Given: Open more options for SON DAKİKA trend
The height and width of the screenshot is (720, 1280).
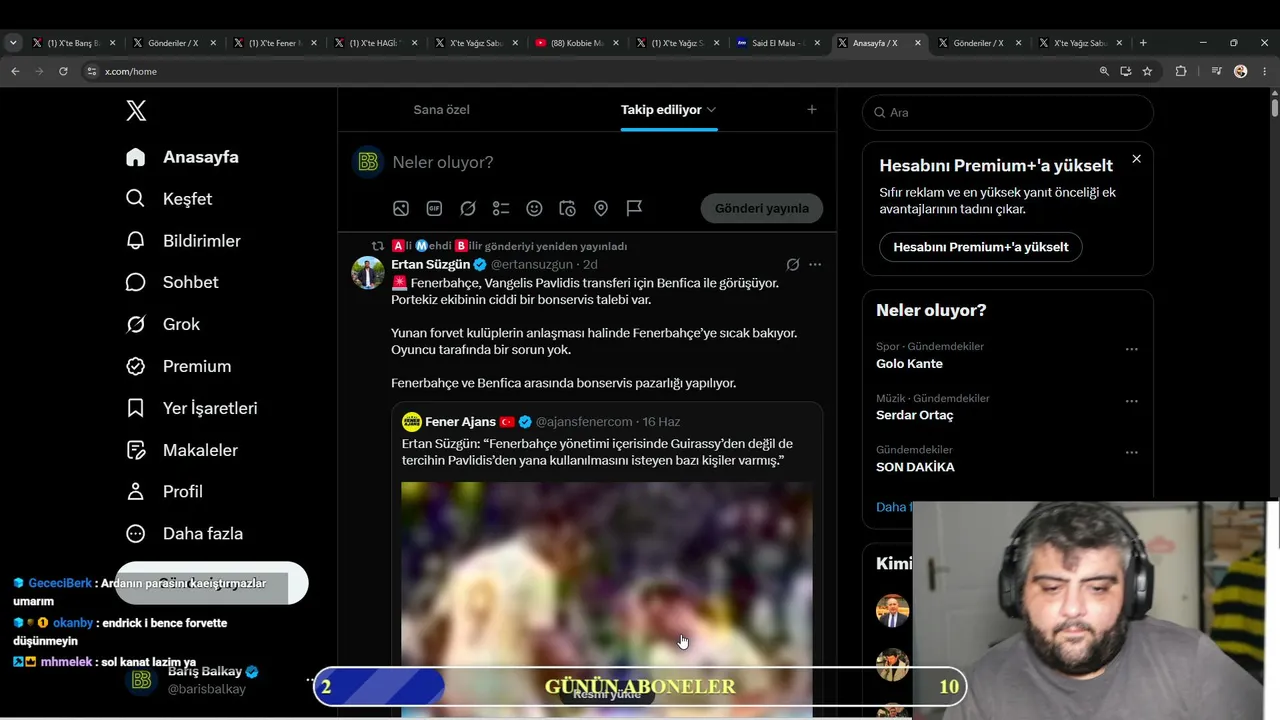Looking at the screenshot, I should pos(1132,452).
